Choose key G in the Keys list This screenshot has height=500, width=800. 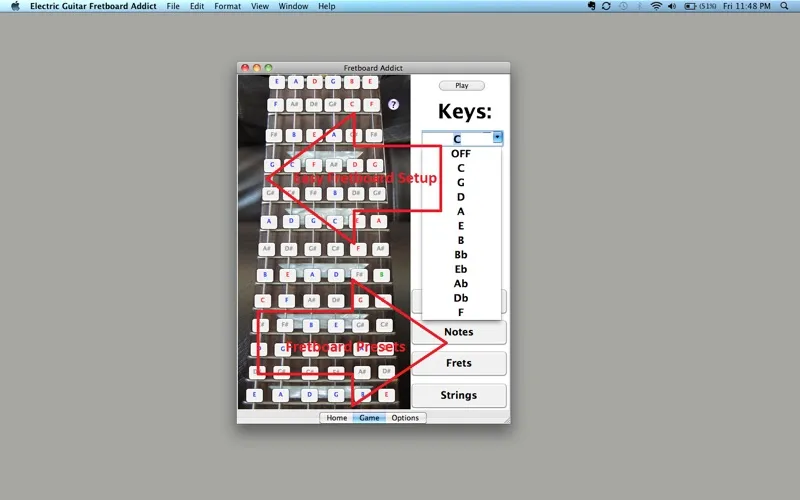click(x=461, y=183)
